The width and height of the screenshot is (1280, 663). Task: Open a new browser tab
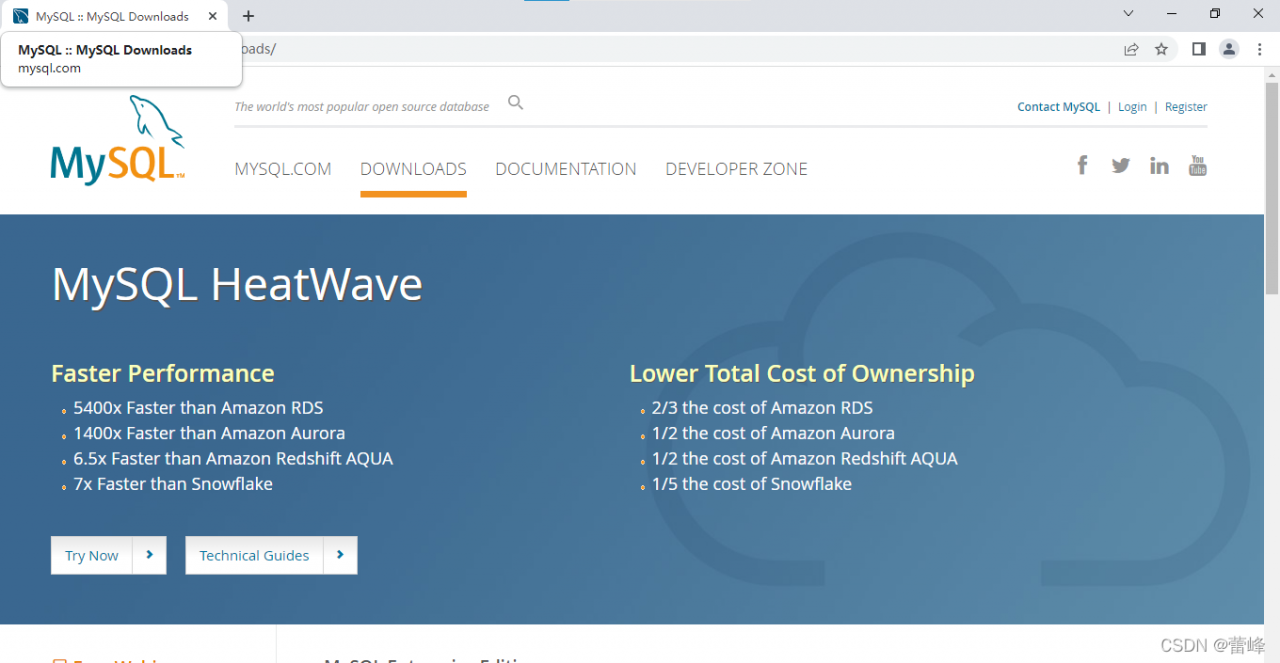pyautogui.click(x=249, y=16)
